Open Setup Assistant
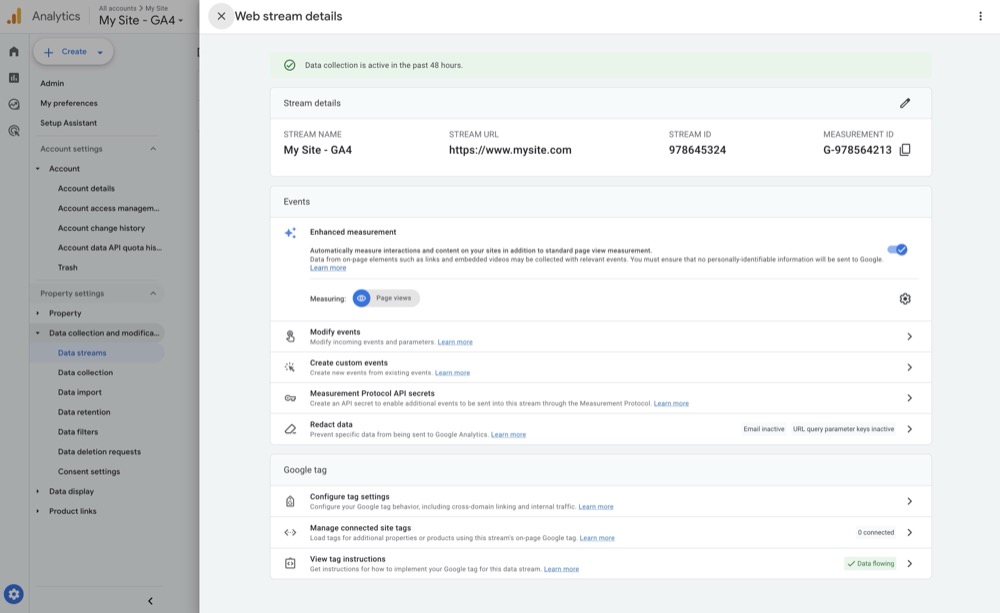 point(68,123)
